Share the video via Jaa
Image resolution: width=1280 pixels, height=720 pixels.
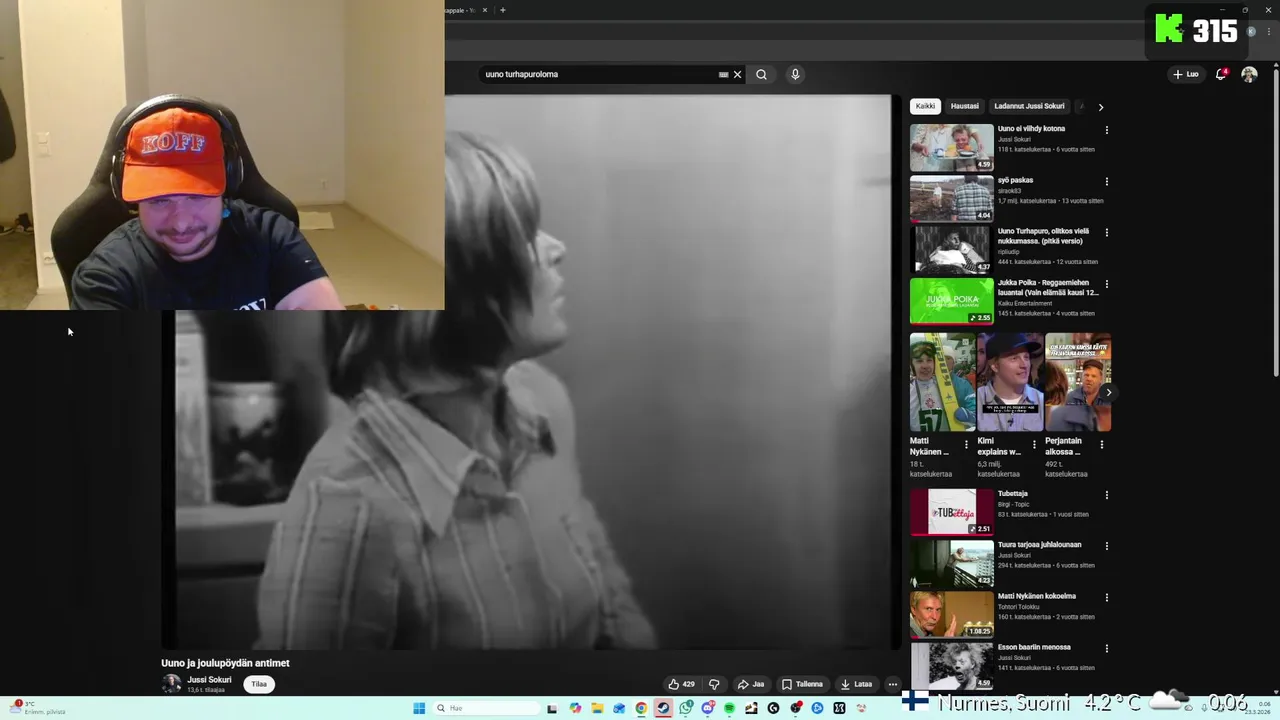coord(751,684)
